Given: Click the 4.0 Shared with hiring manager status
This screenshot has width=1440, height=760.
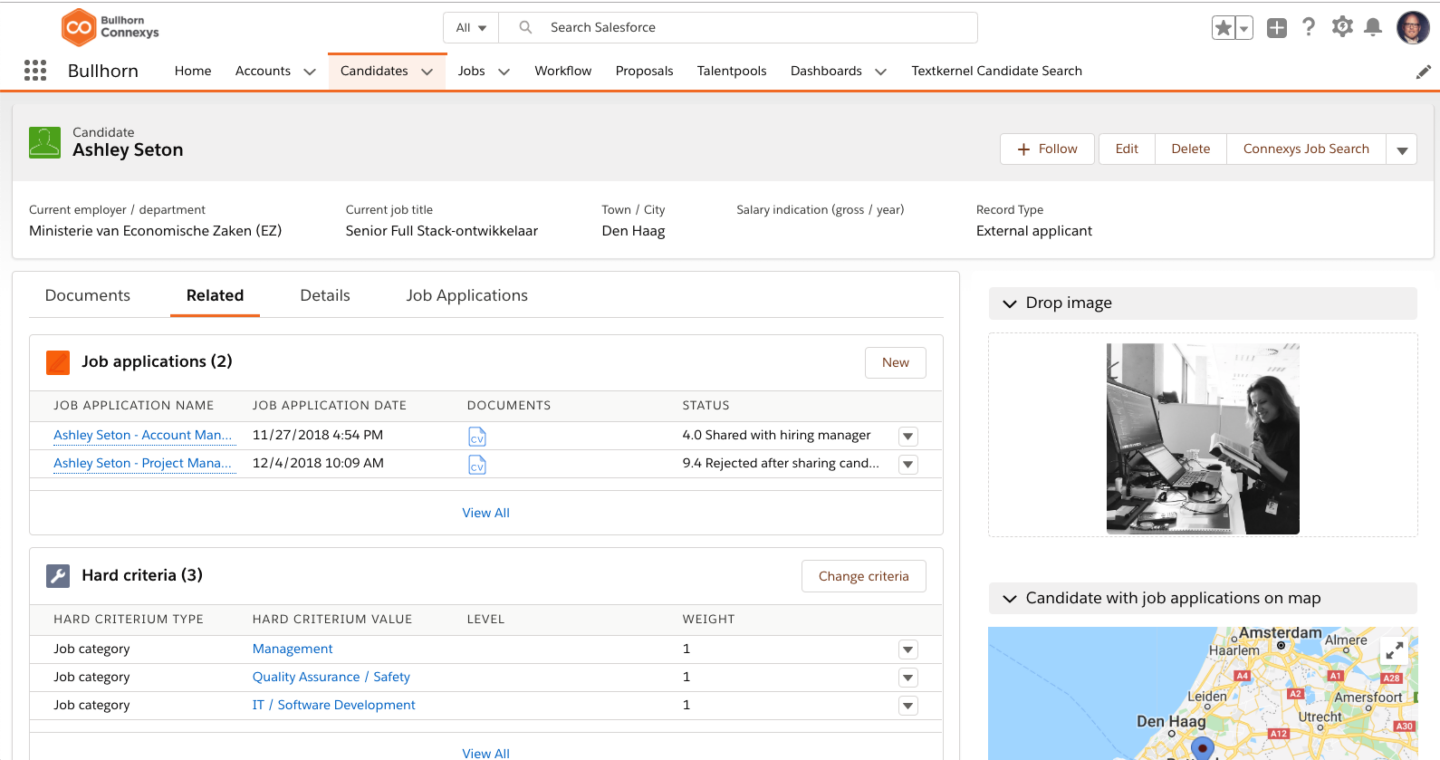Looking at the screenshot, I should [x=777, y=436].
